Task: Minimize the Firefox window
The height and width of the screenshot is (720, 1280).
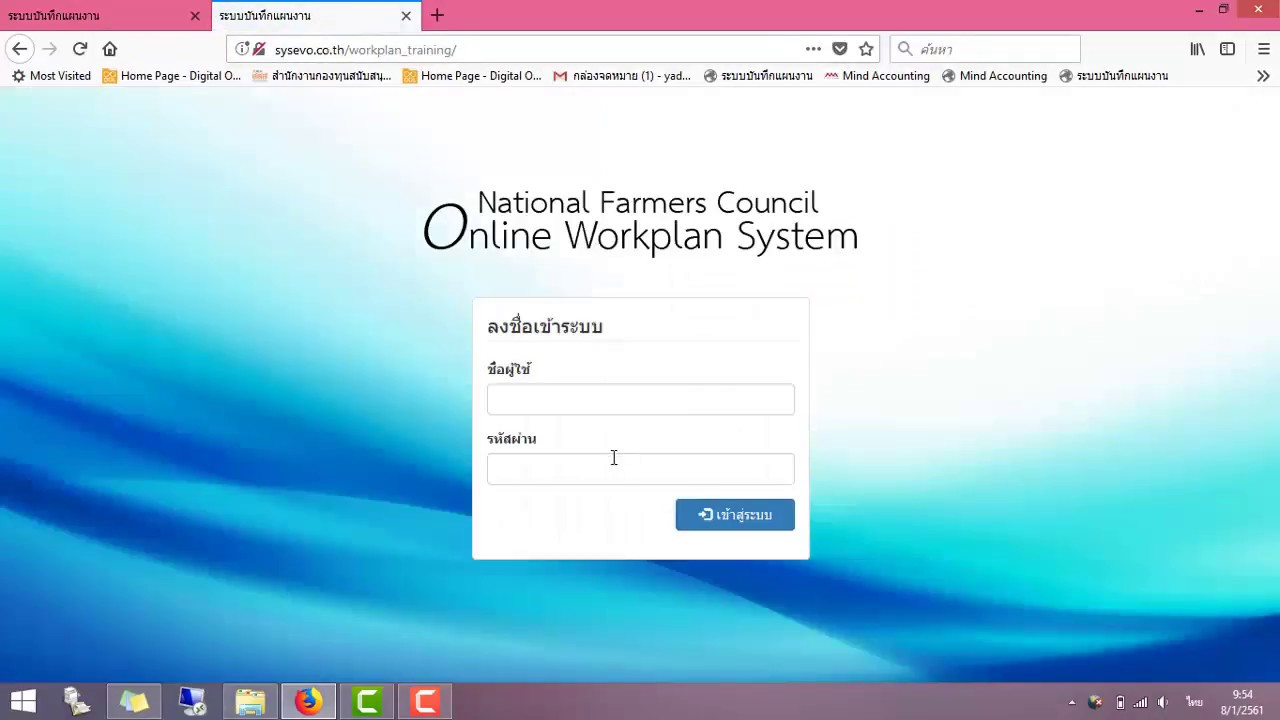Action: (x=1199, y=10)
